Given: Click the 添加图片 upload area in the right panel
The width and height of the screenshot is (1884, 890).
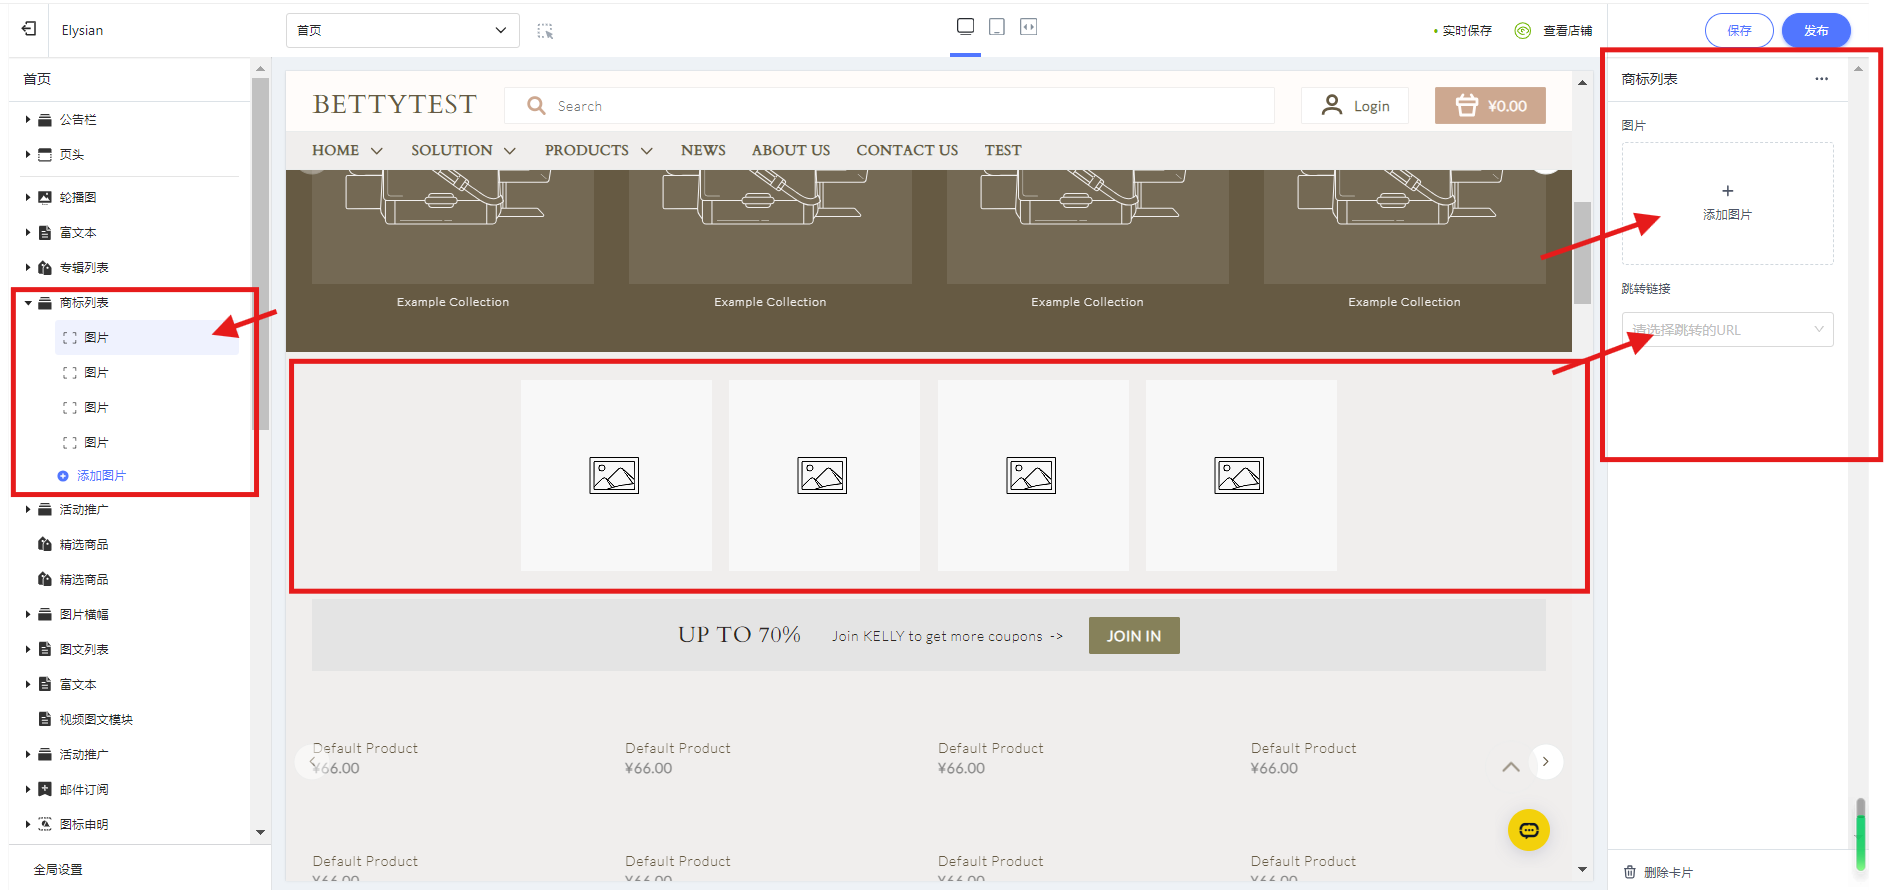Looking at the screenshot, I should [1727, 203].
